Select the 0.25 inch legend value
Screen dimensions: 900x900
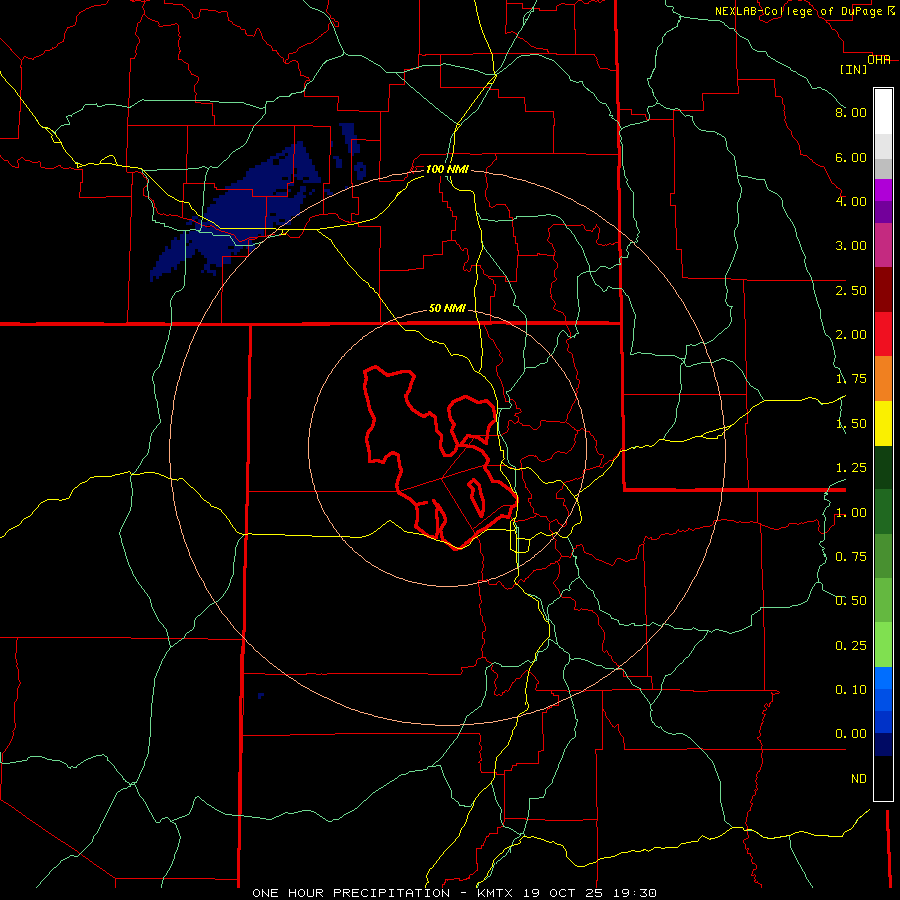click(x=851, y=645)
